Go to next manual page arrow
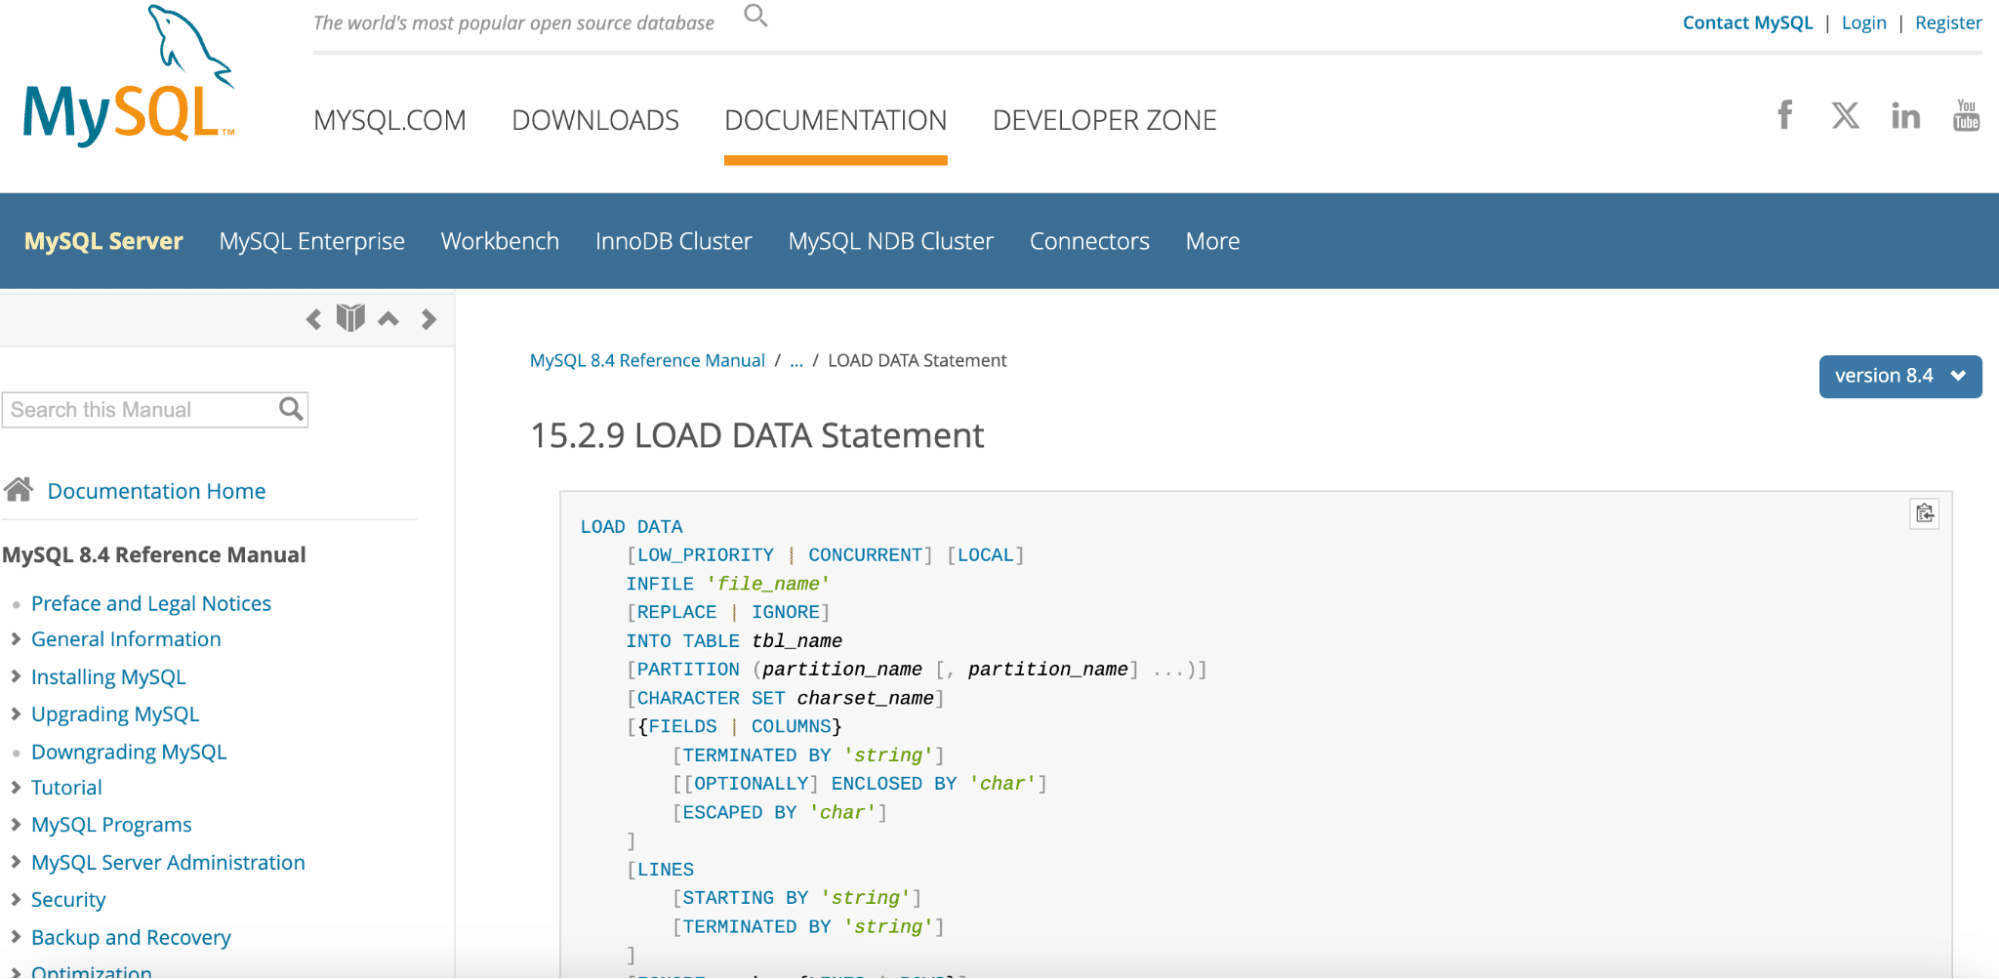Viewport: 1999px width, 979px height. point(429,319)
